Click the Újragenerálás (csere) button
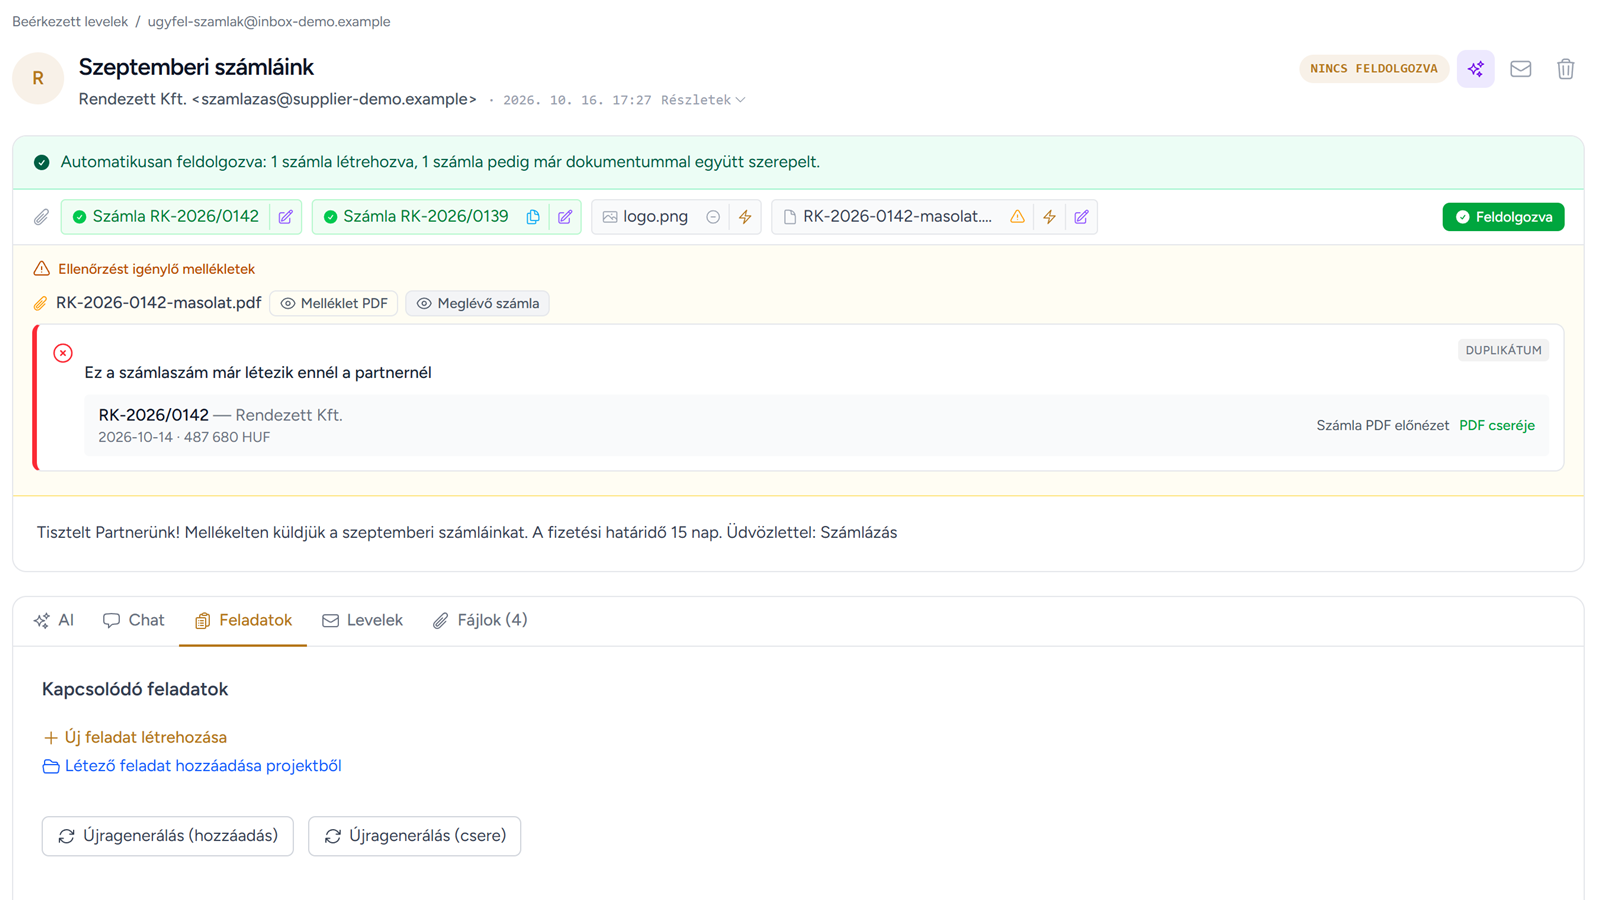 (415, 836)
